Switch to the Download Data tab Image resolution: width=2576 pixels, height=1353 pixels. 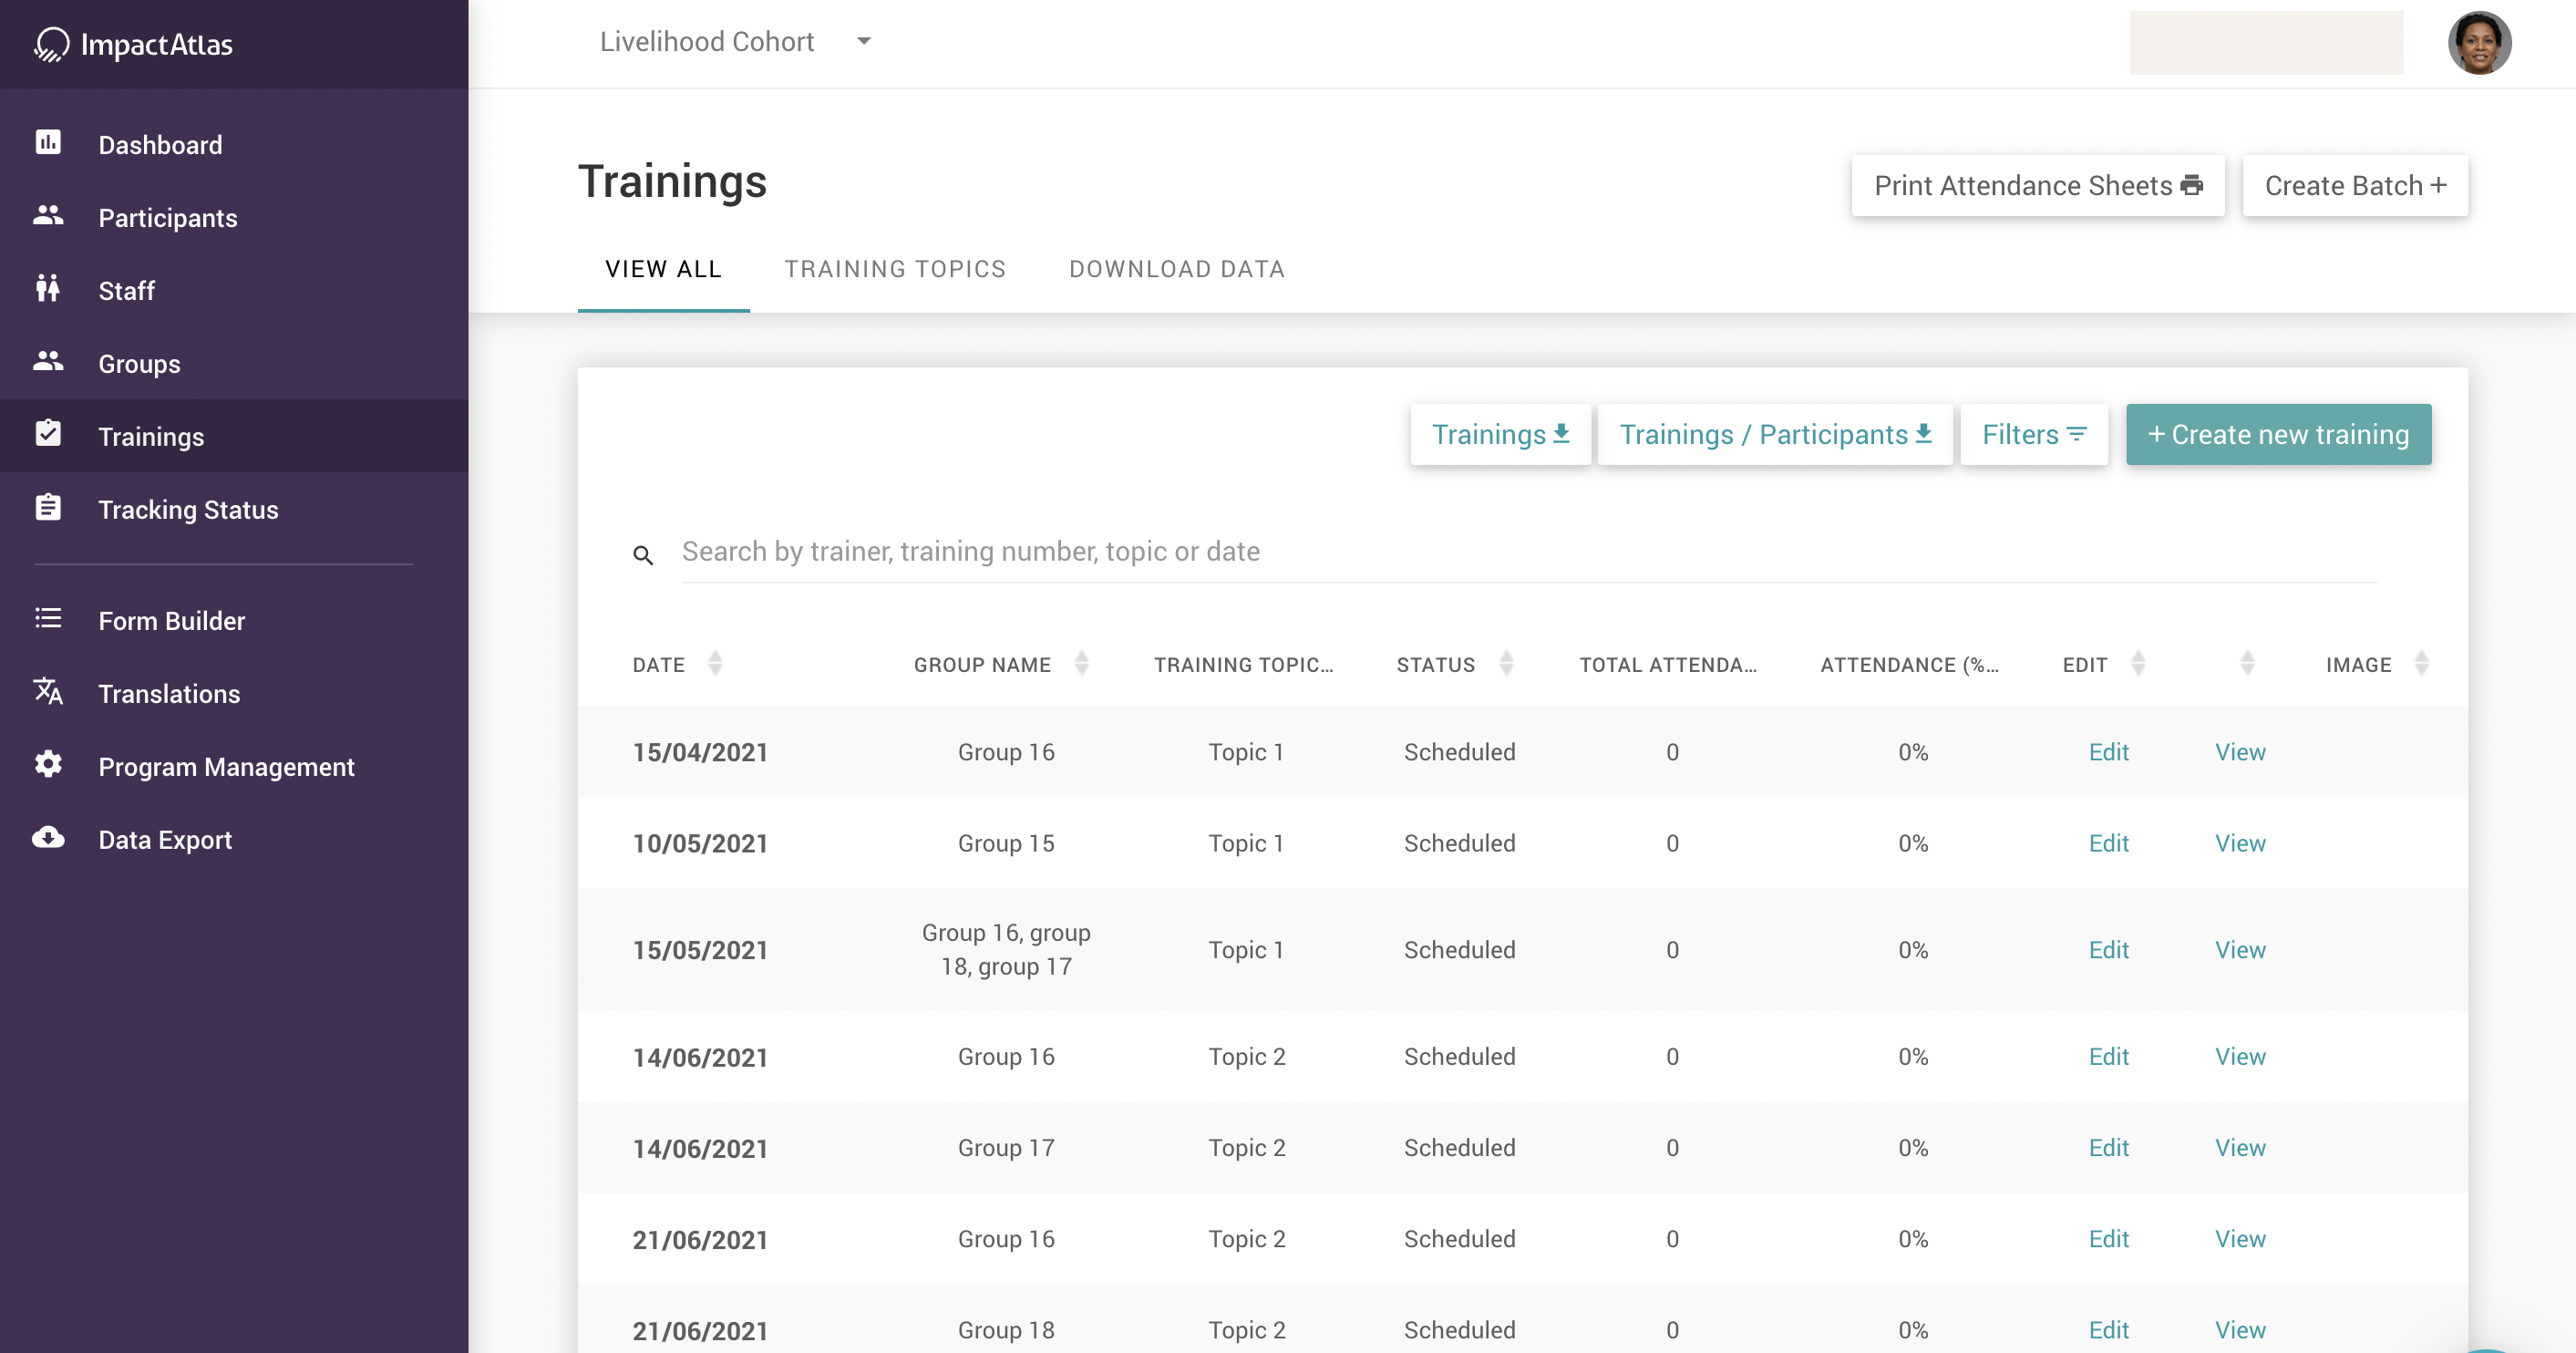1176,269
